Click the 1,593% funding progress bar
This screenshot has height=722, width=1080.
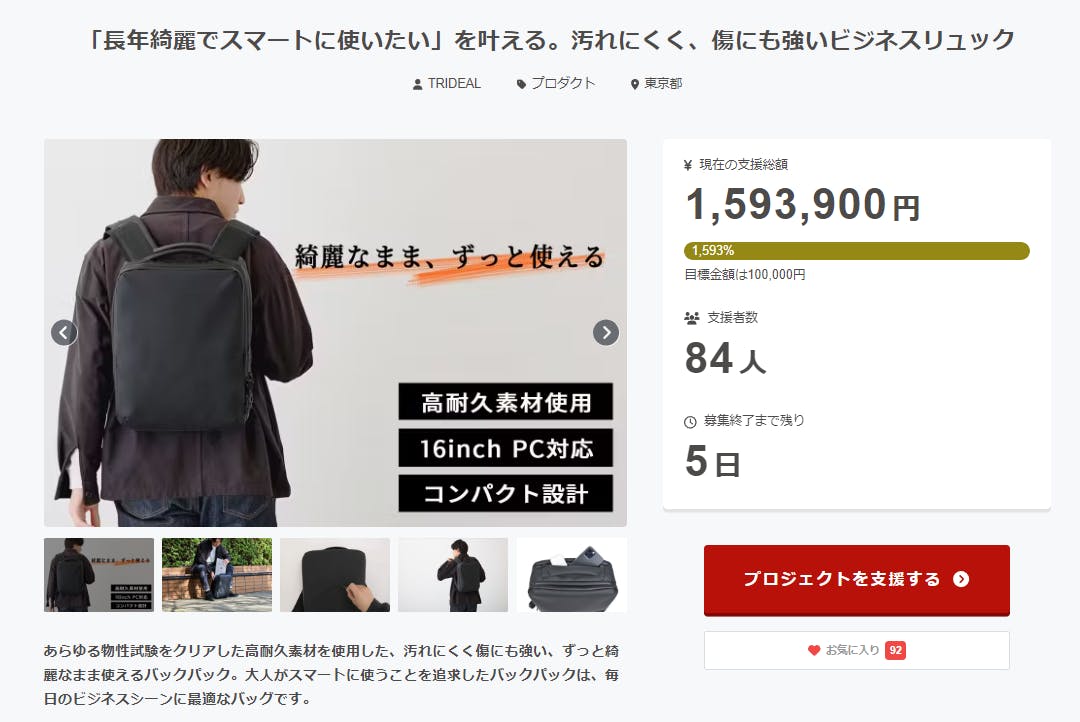click(x=857, y=251)
